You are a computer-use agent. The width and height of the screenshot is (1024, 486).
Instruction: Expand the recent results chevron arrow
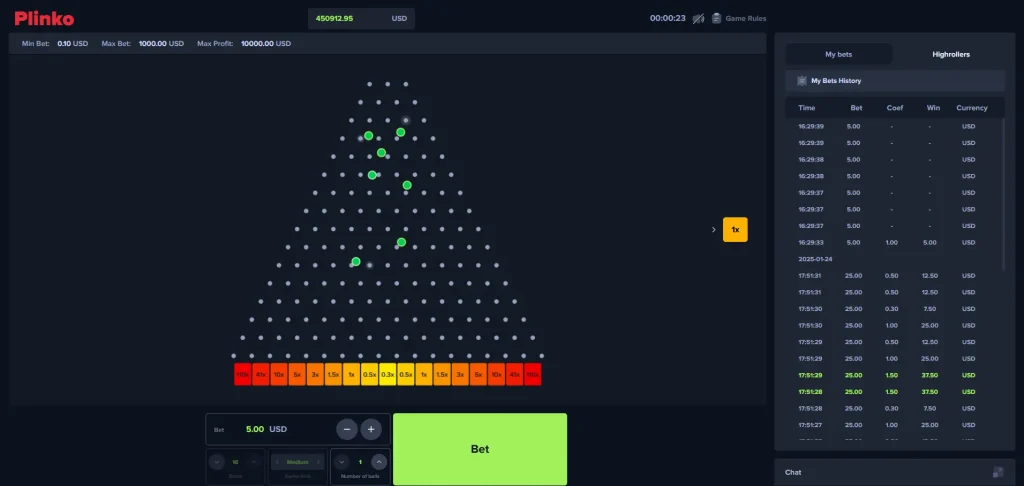(713, 229)
